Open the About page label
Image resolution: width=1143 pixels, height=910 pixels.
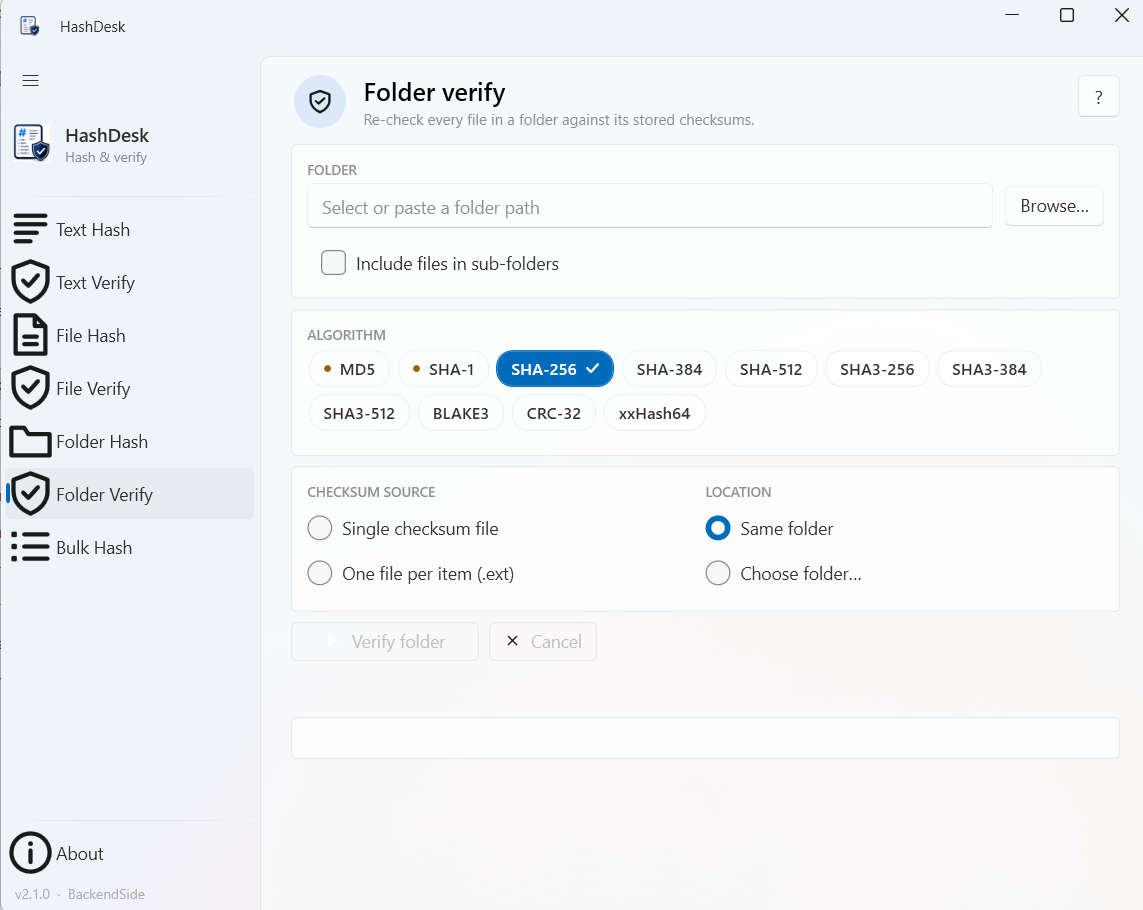click(80, 853)
